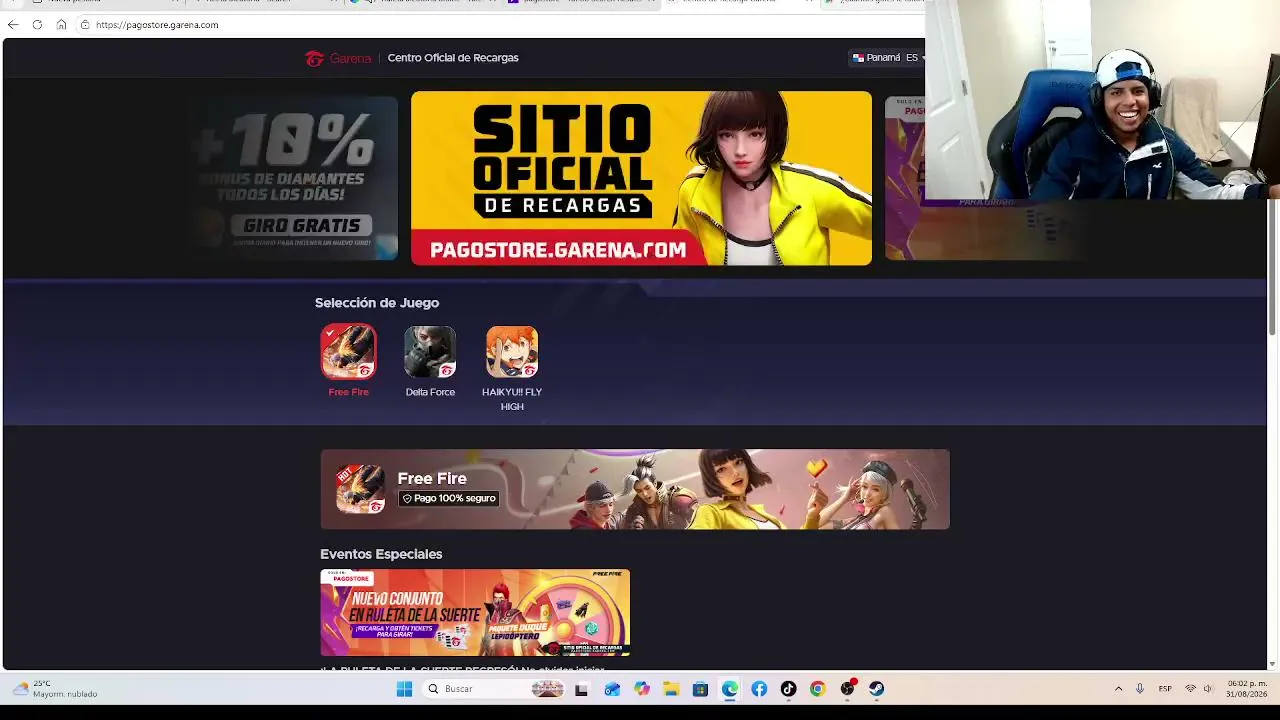
Task: Open Google Chrome from the taskbar
Action: [x=818, y=689]
